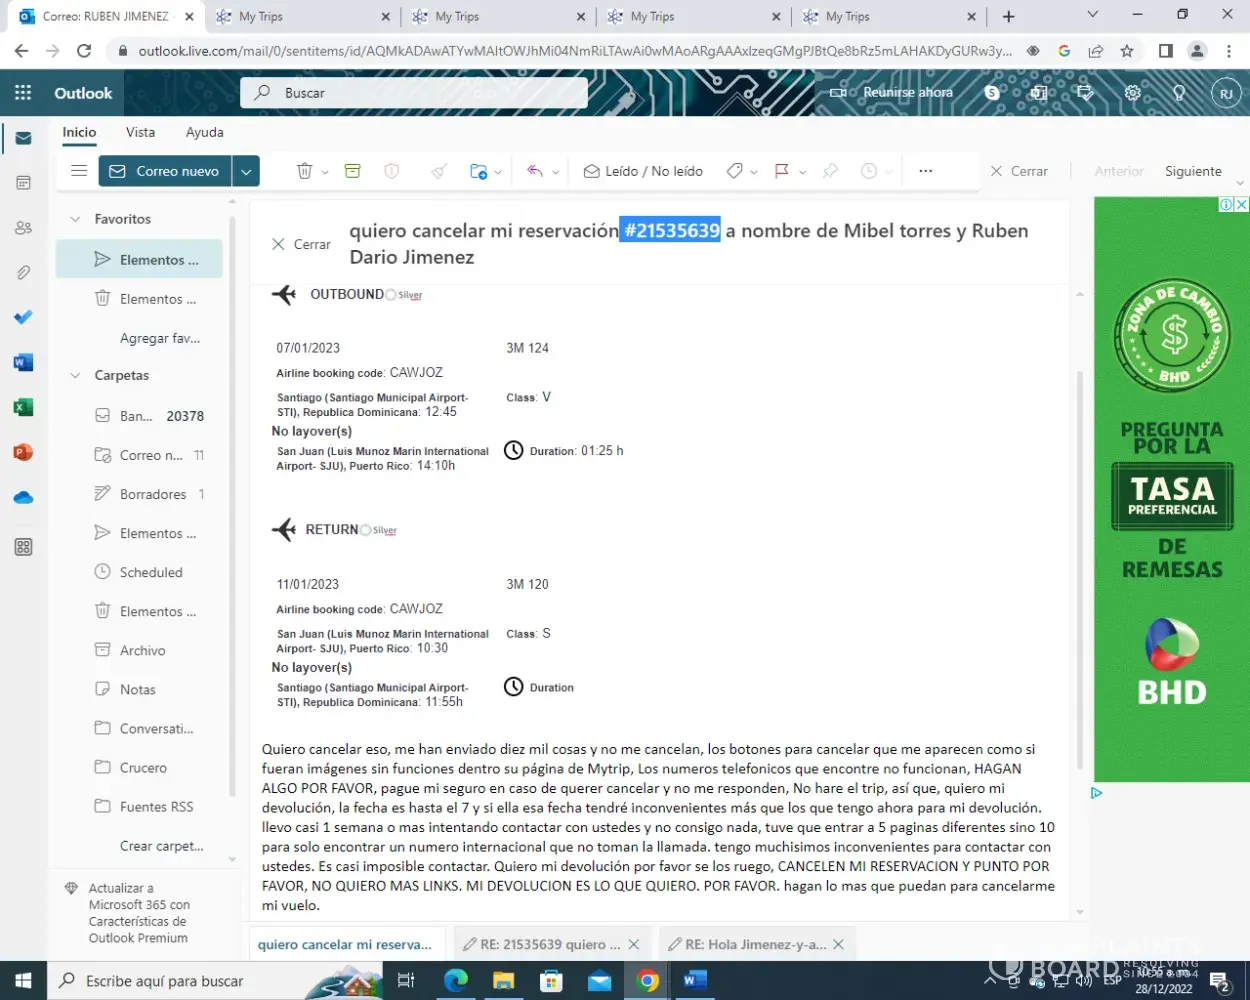Click the Correo nuevo button

pyautogui.click(x=165, y=171)
